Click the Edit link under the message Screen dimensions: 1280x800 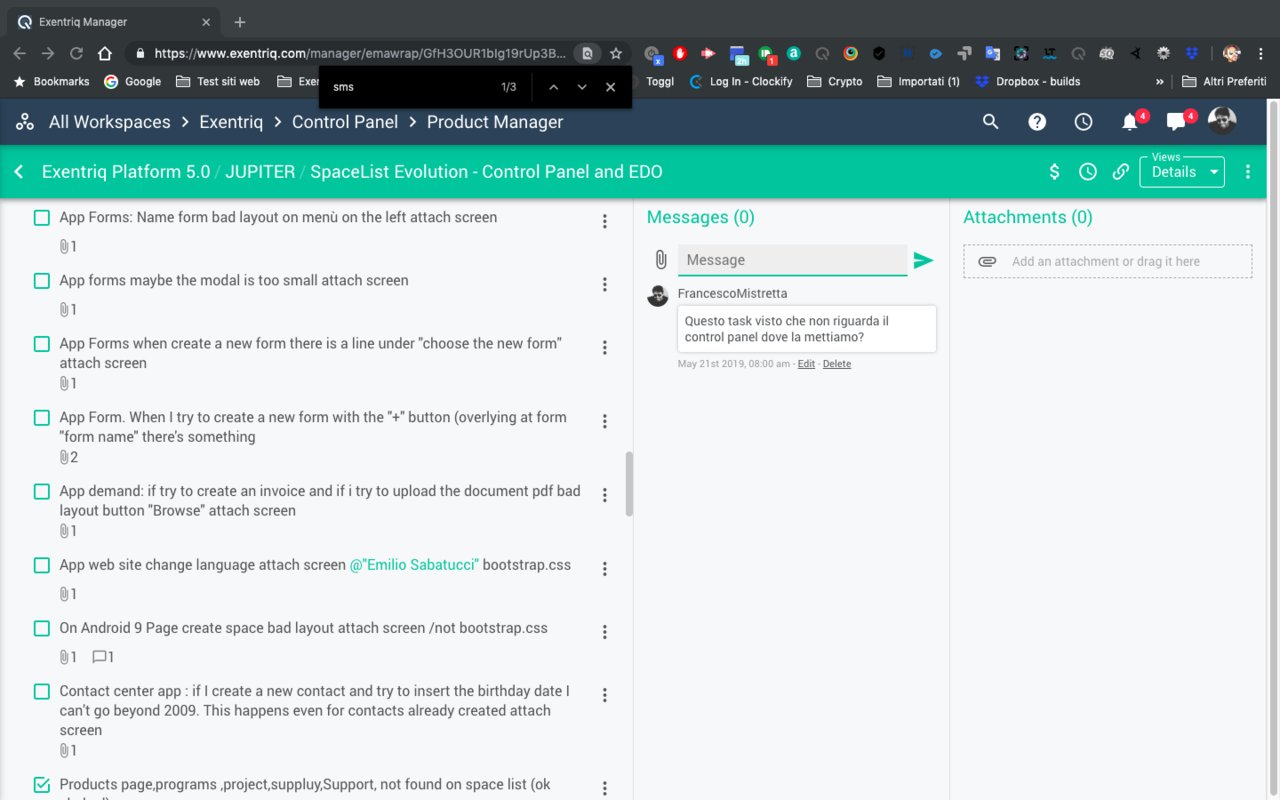coord(805,364)
